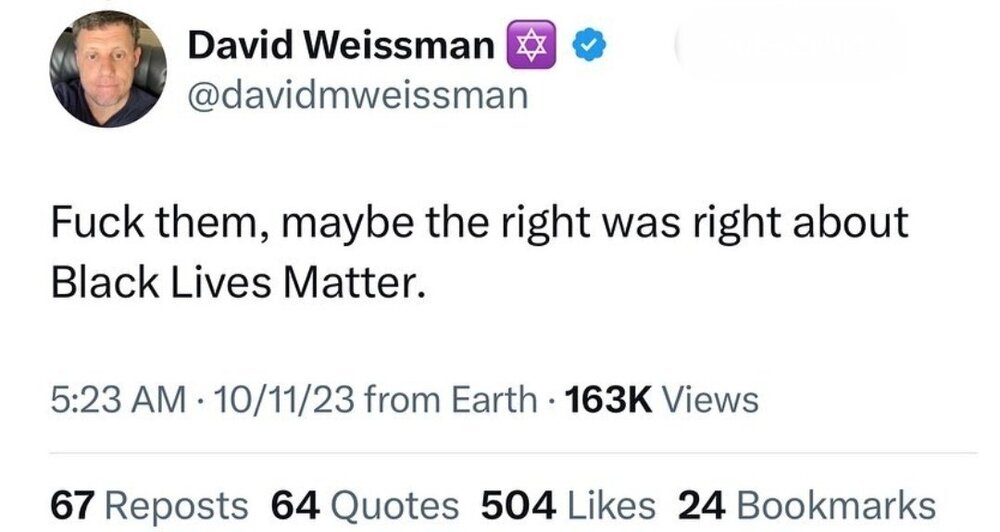The image size is (1000, 532).
Task: Click the 163K view count number
Action: point(609,400)
